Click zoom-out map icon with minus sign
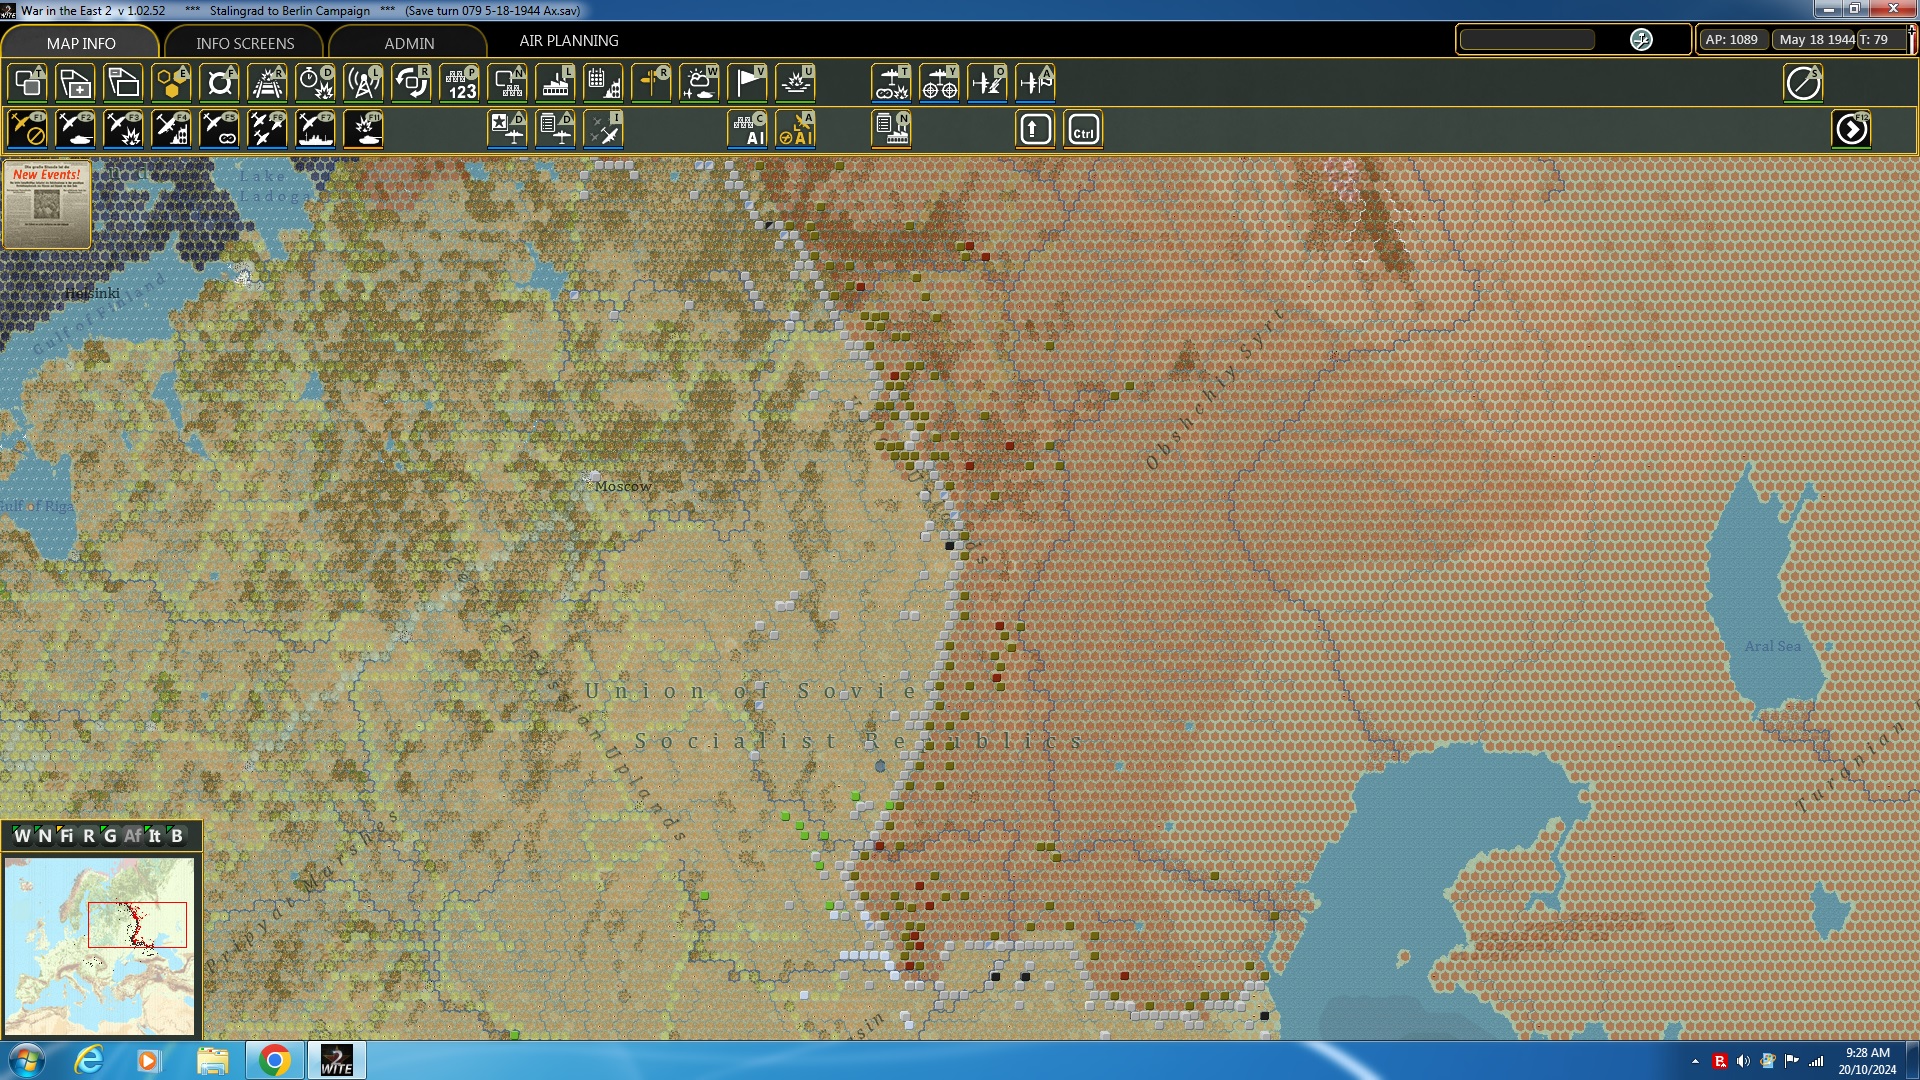This screenshot has height=1080, width=1920. coord(123,83)
